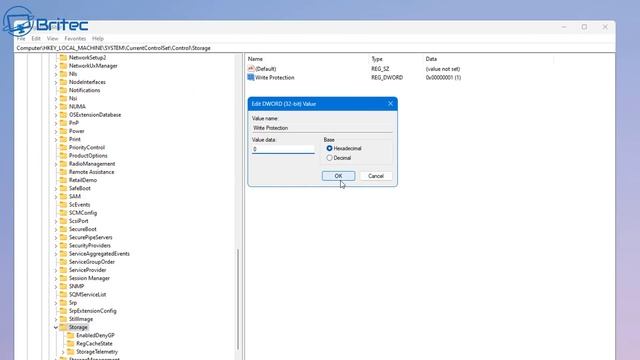This screenshot has height=360, width=640.
Task: Select the Srp tree item
Action: coord(73,302)
